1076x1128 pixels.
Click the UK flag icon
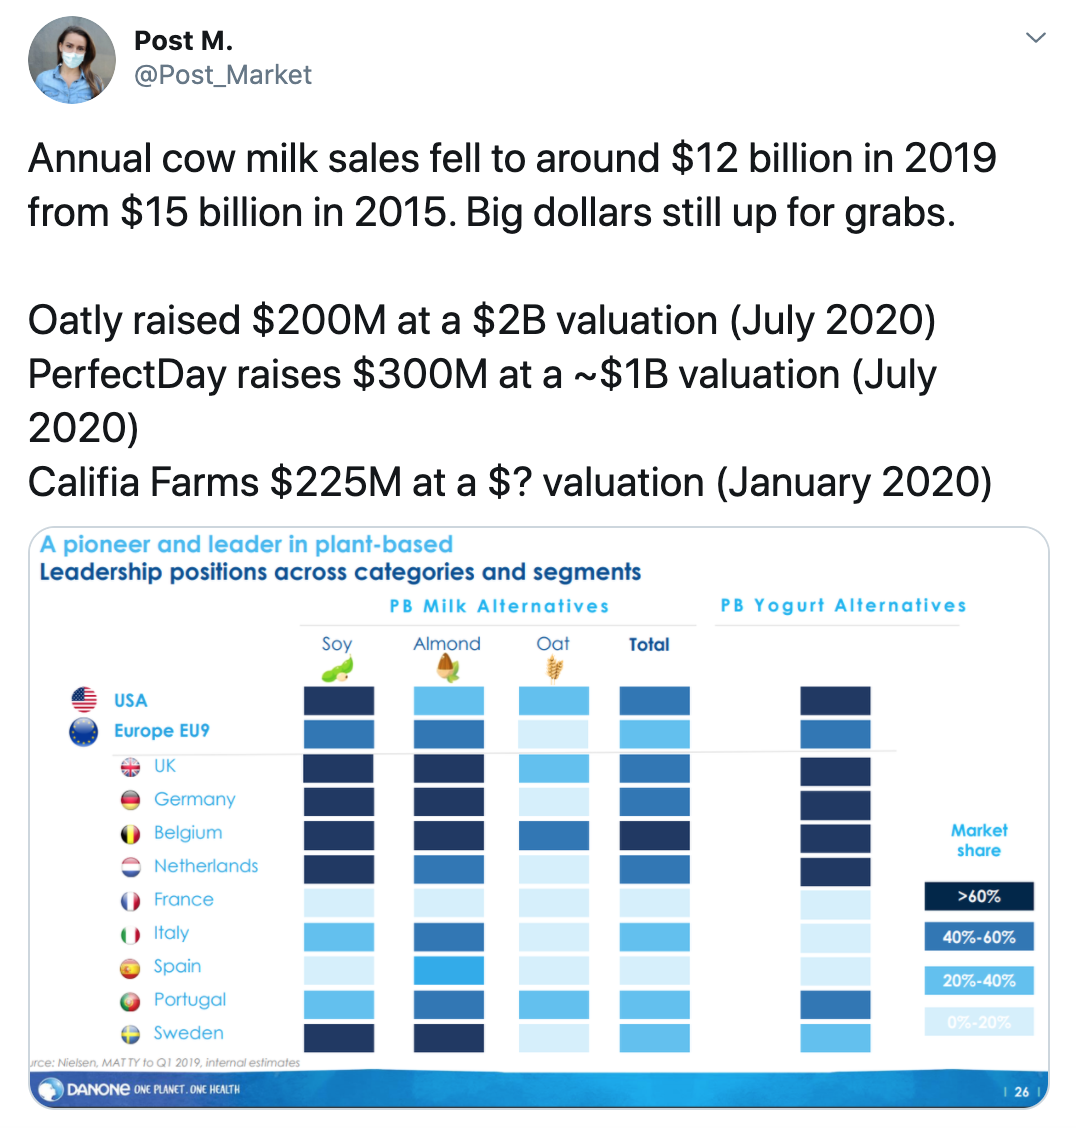tap(130, 767)
